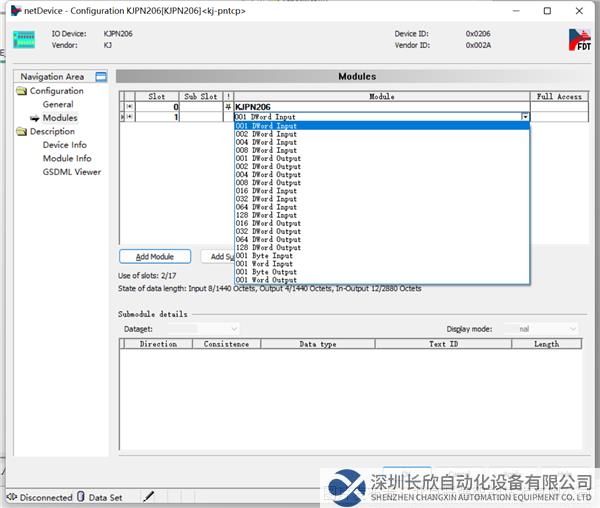Open the Display mode dropdown
Image resolution: width=600 pixels, height=508 pixels.
pyautogui.click(x=571, y=328)
